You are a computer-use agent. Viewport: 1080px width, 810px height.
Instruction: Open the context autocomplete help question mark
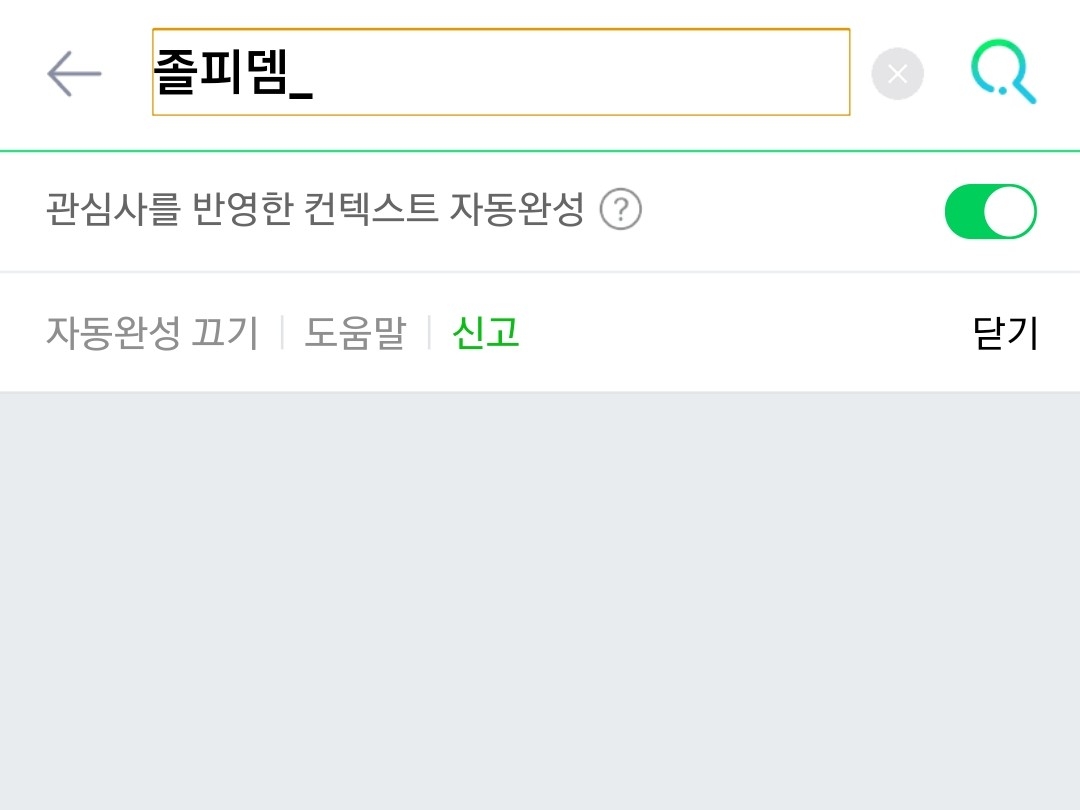[x=621, y=211]
